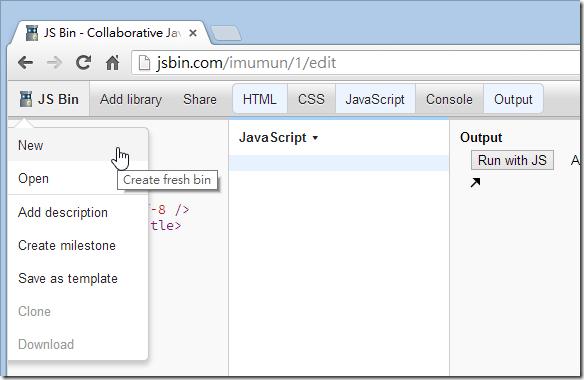The image size is (584, 380).
Task: Click the pop-out arrow icon under Output
Action: pyautogui.click(x=475, y=182)
